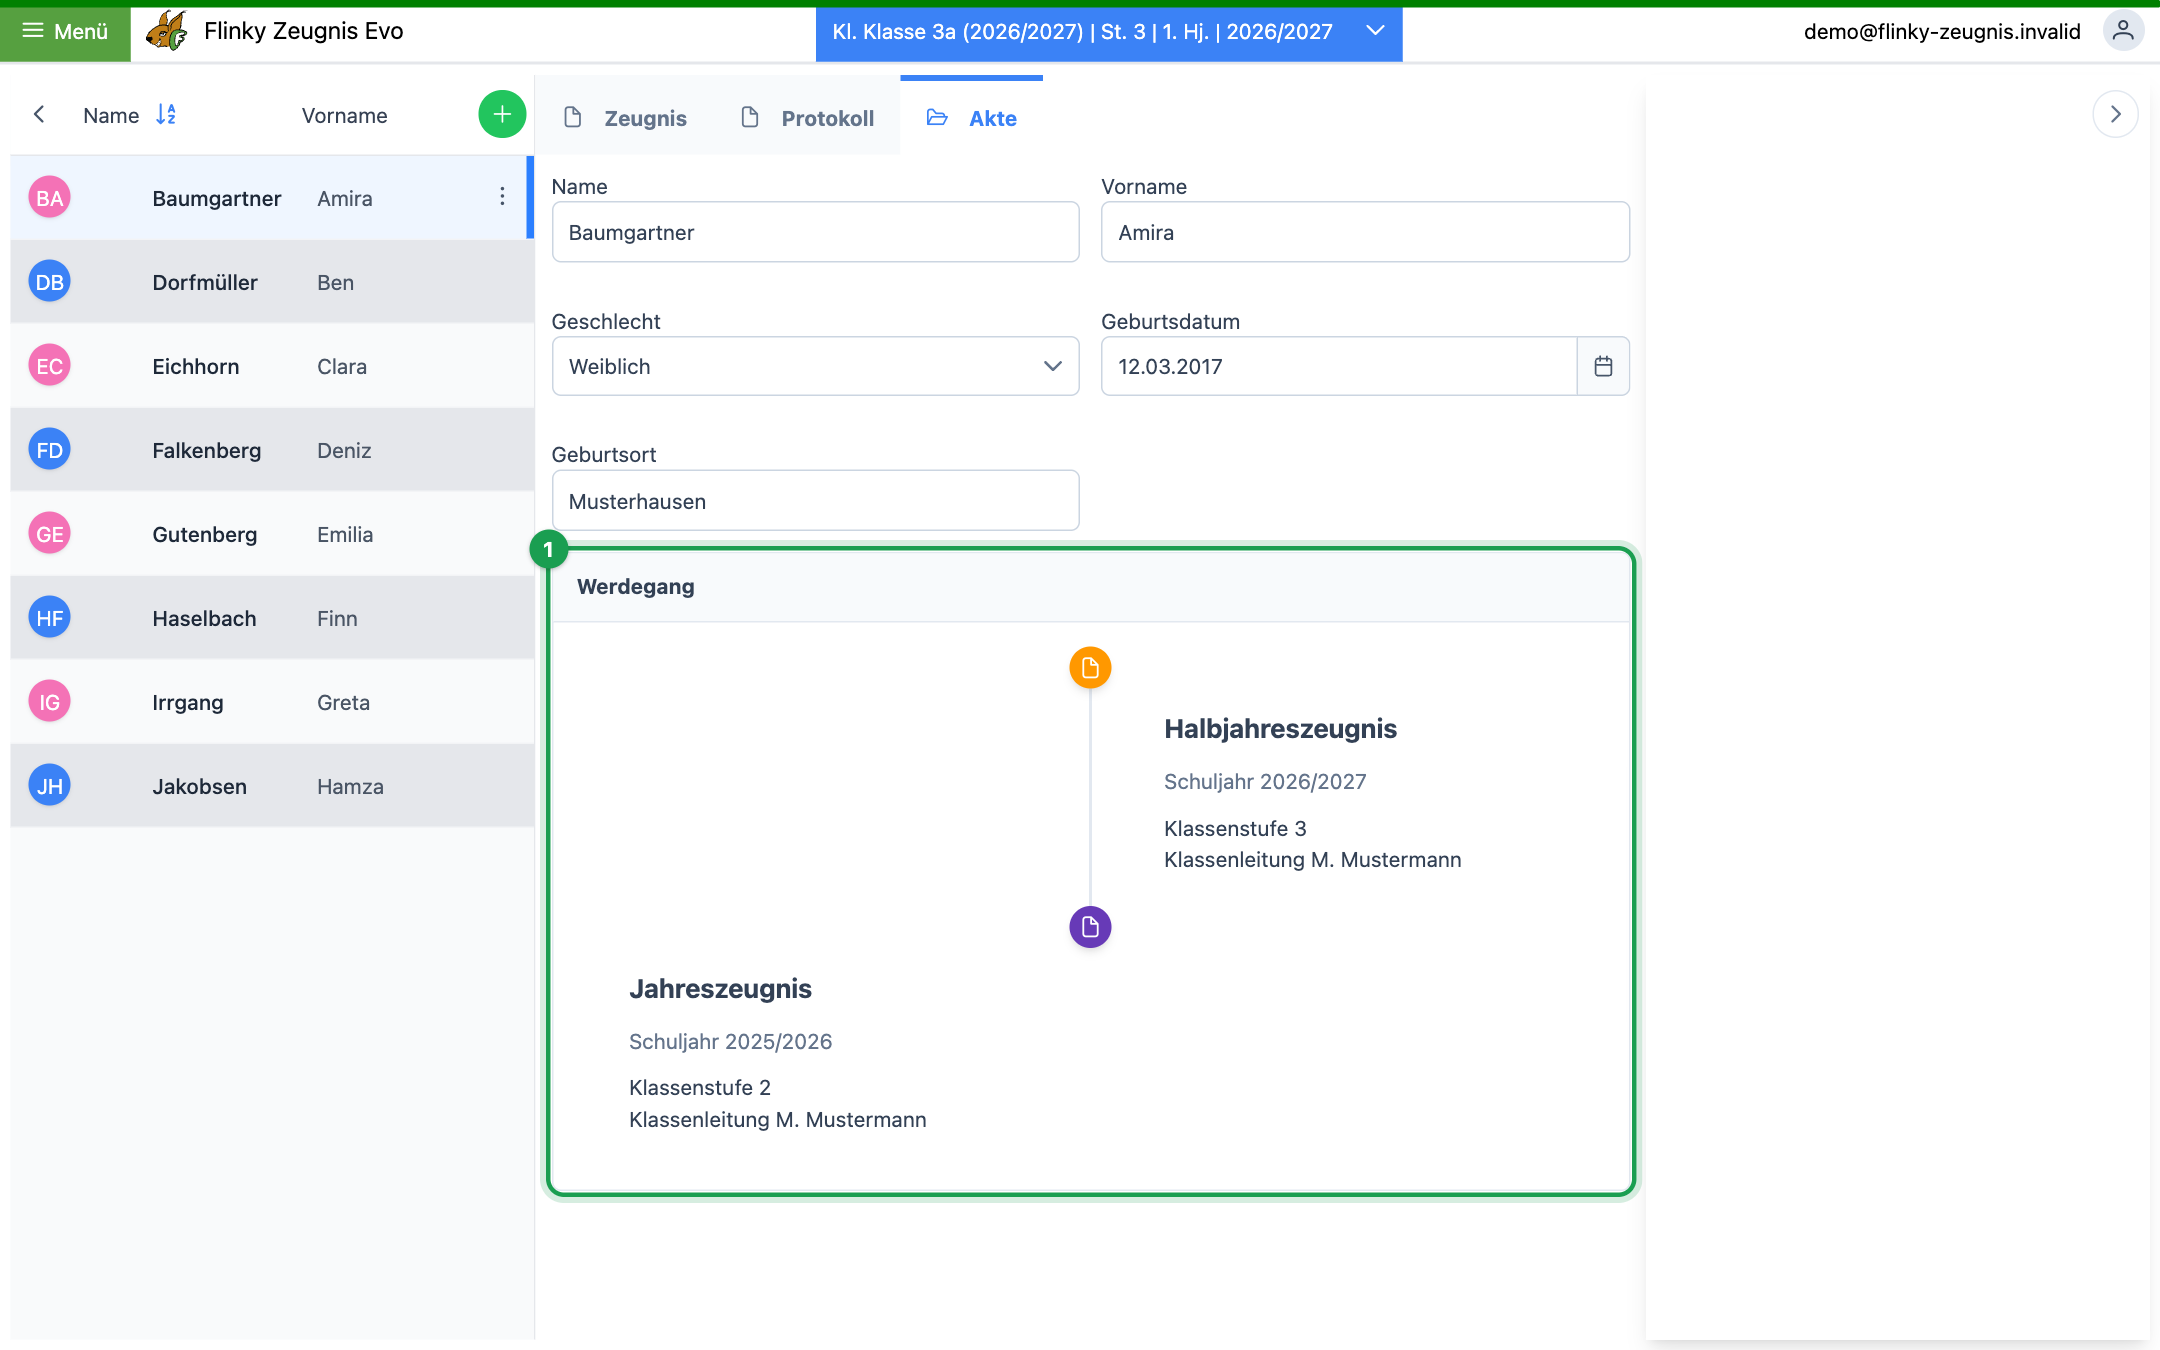
Task: Edit the Vorname field Amira
Action: tap(1365, 232)
